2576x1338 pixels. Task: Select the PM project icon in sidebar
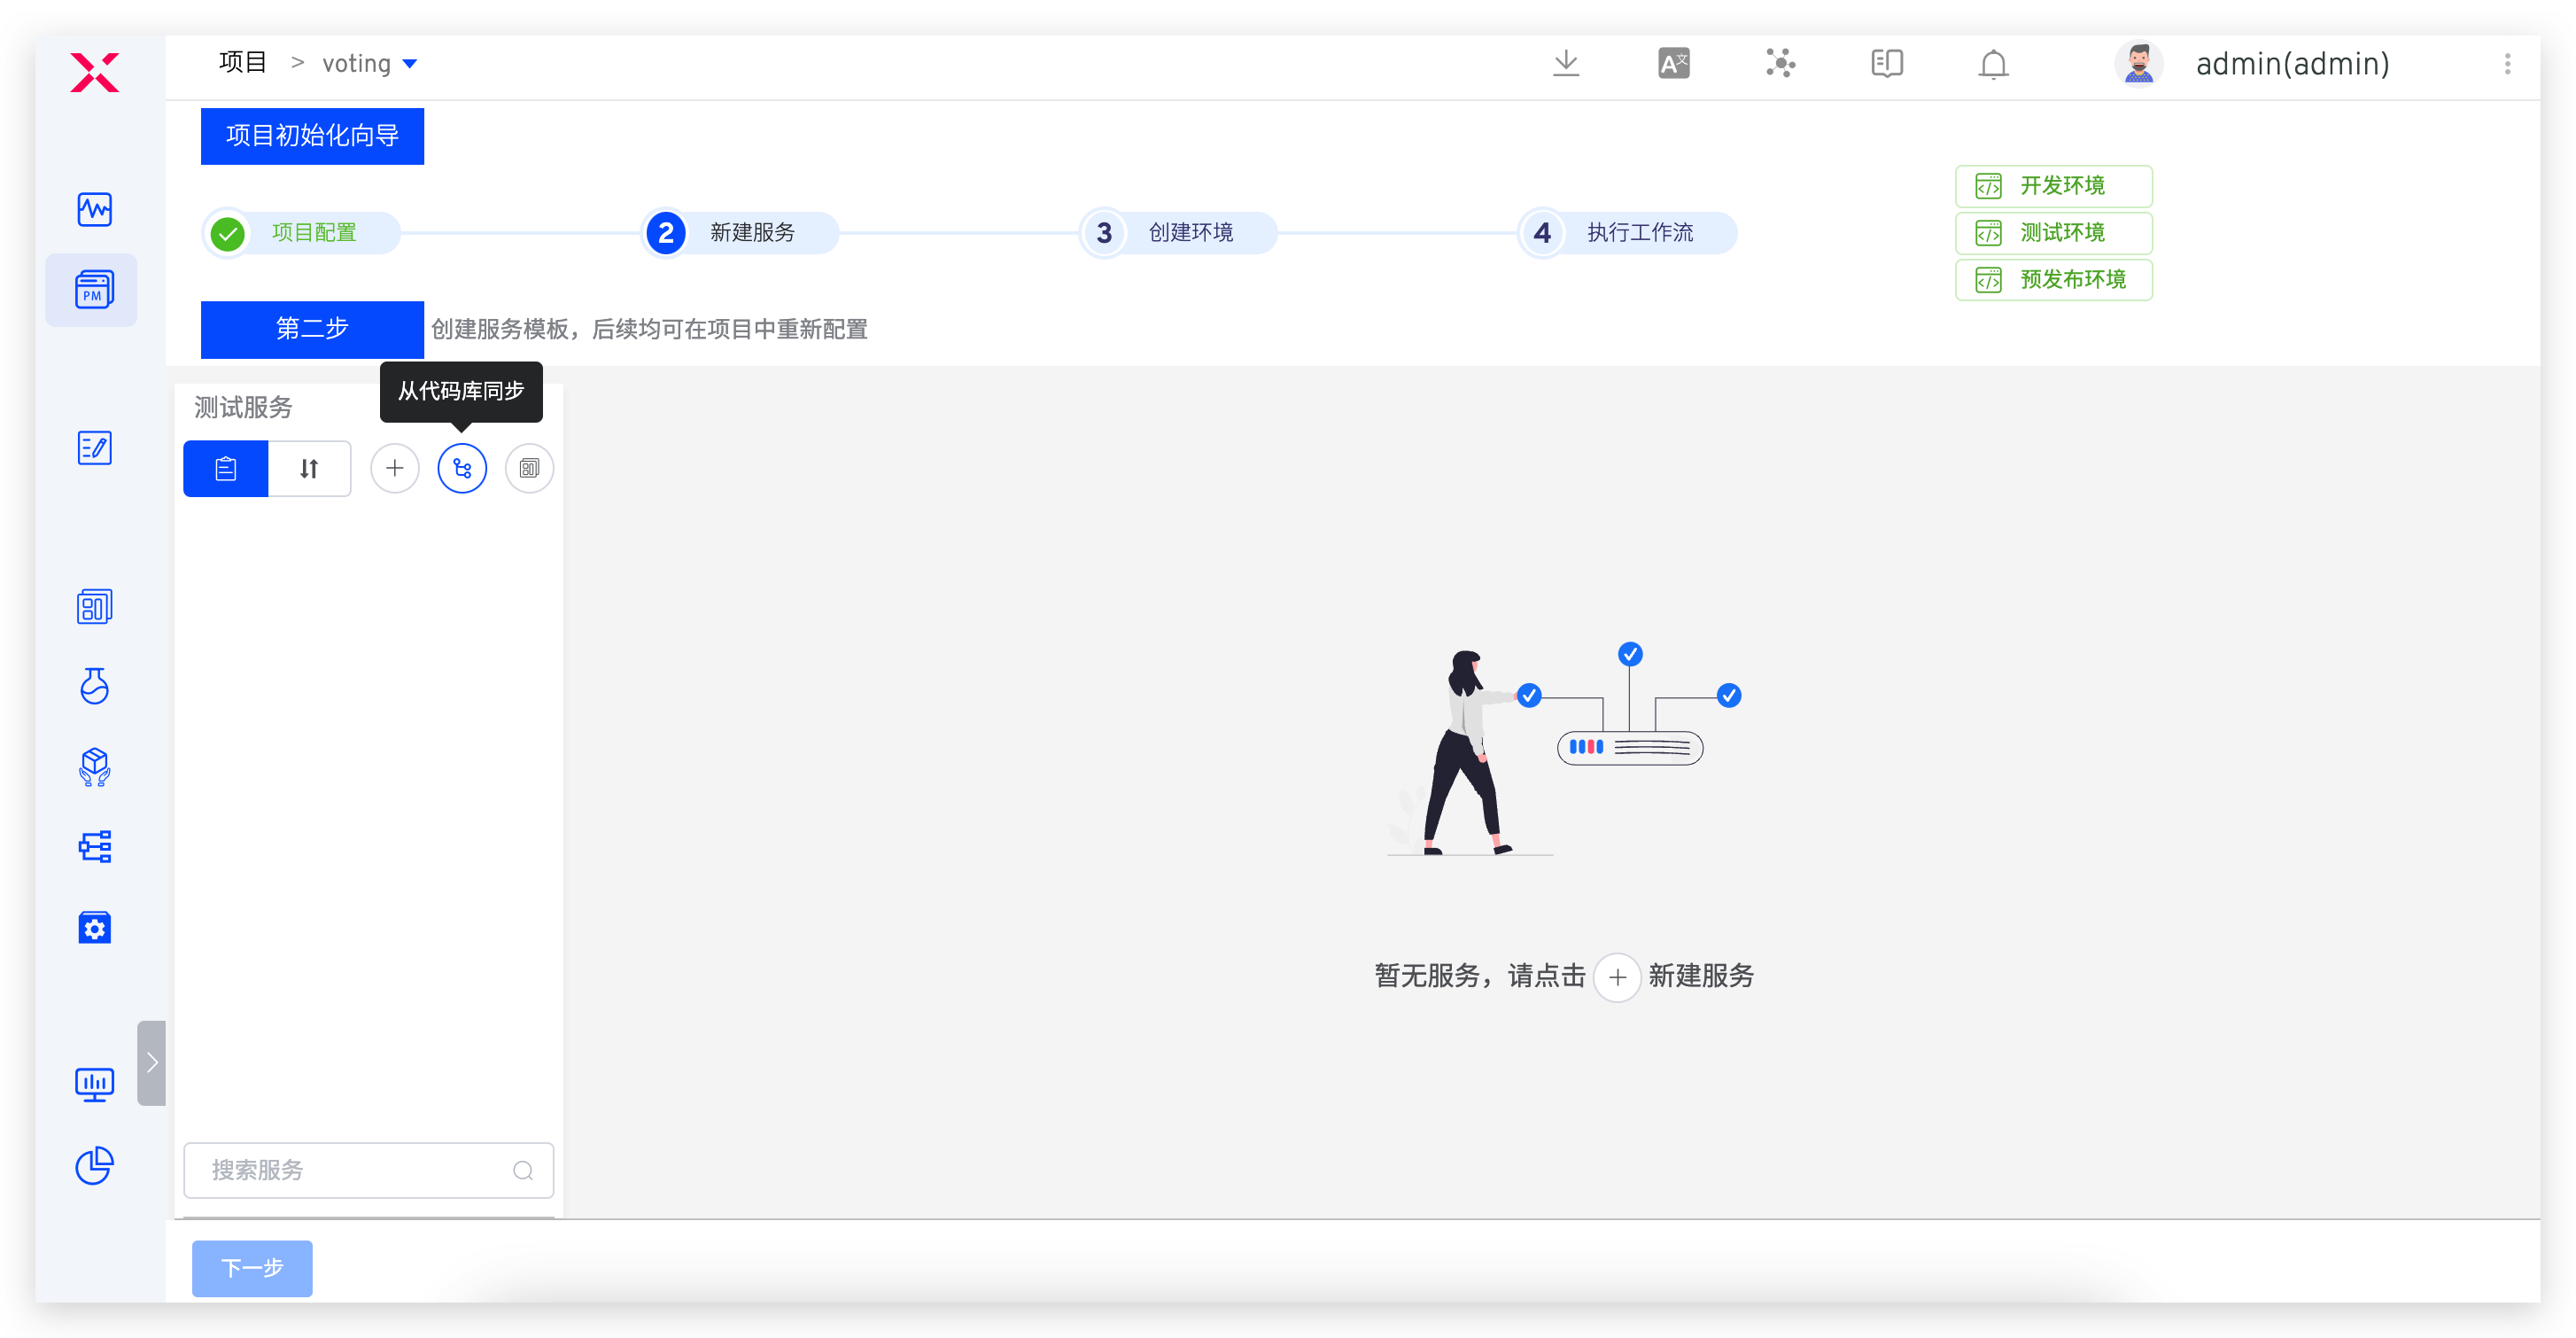[92, 290]
